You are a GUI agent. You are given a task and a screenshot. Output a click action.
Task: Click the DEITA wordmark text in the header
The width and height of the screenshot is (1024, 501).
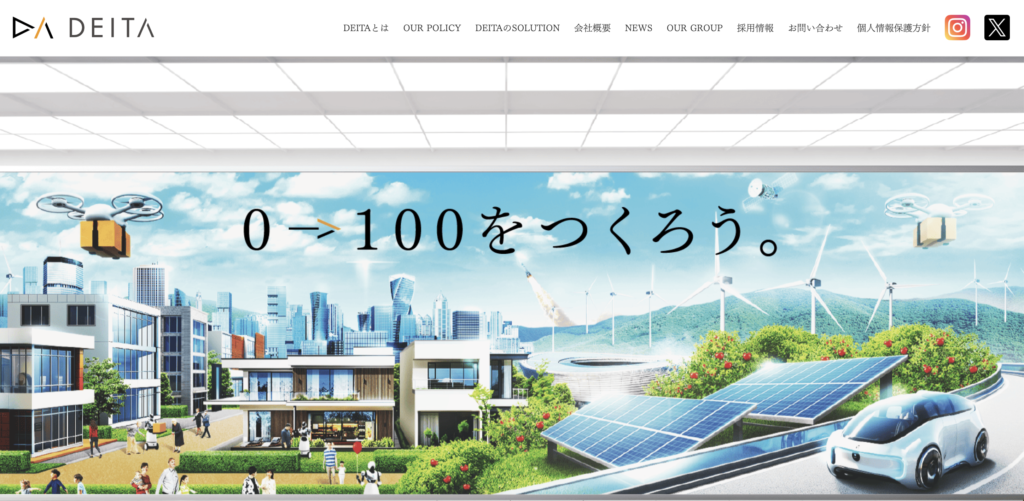point(111,29)
